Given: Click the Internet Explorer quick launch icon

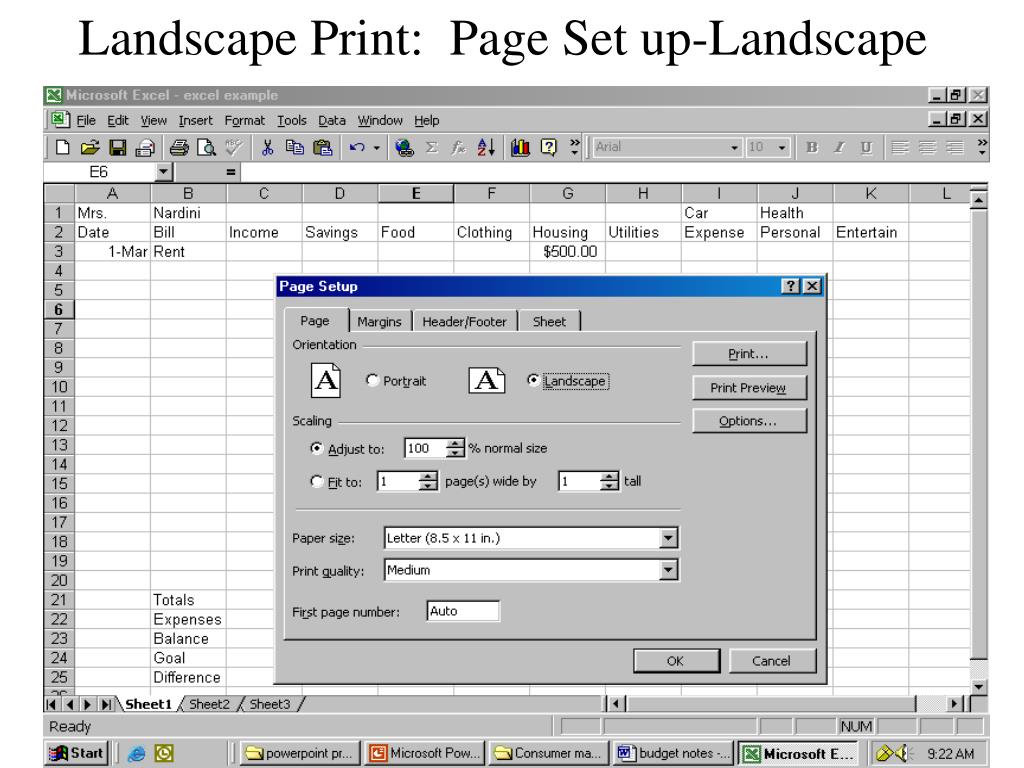Looking at the screenshot, I should coord(136,754).
